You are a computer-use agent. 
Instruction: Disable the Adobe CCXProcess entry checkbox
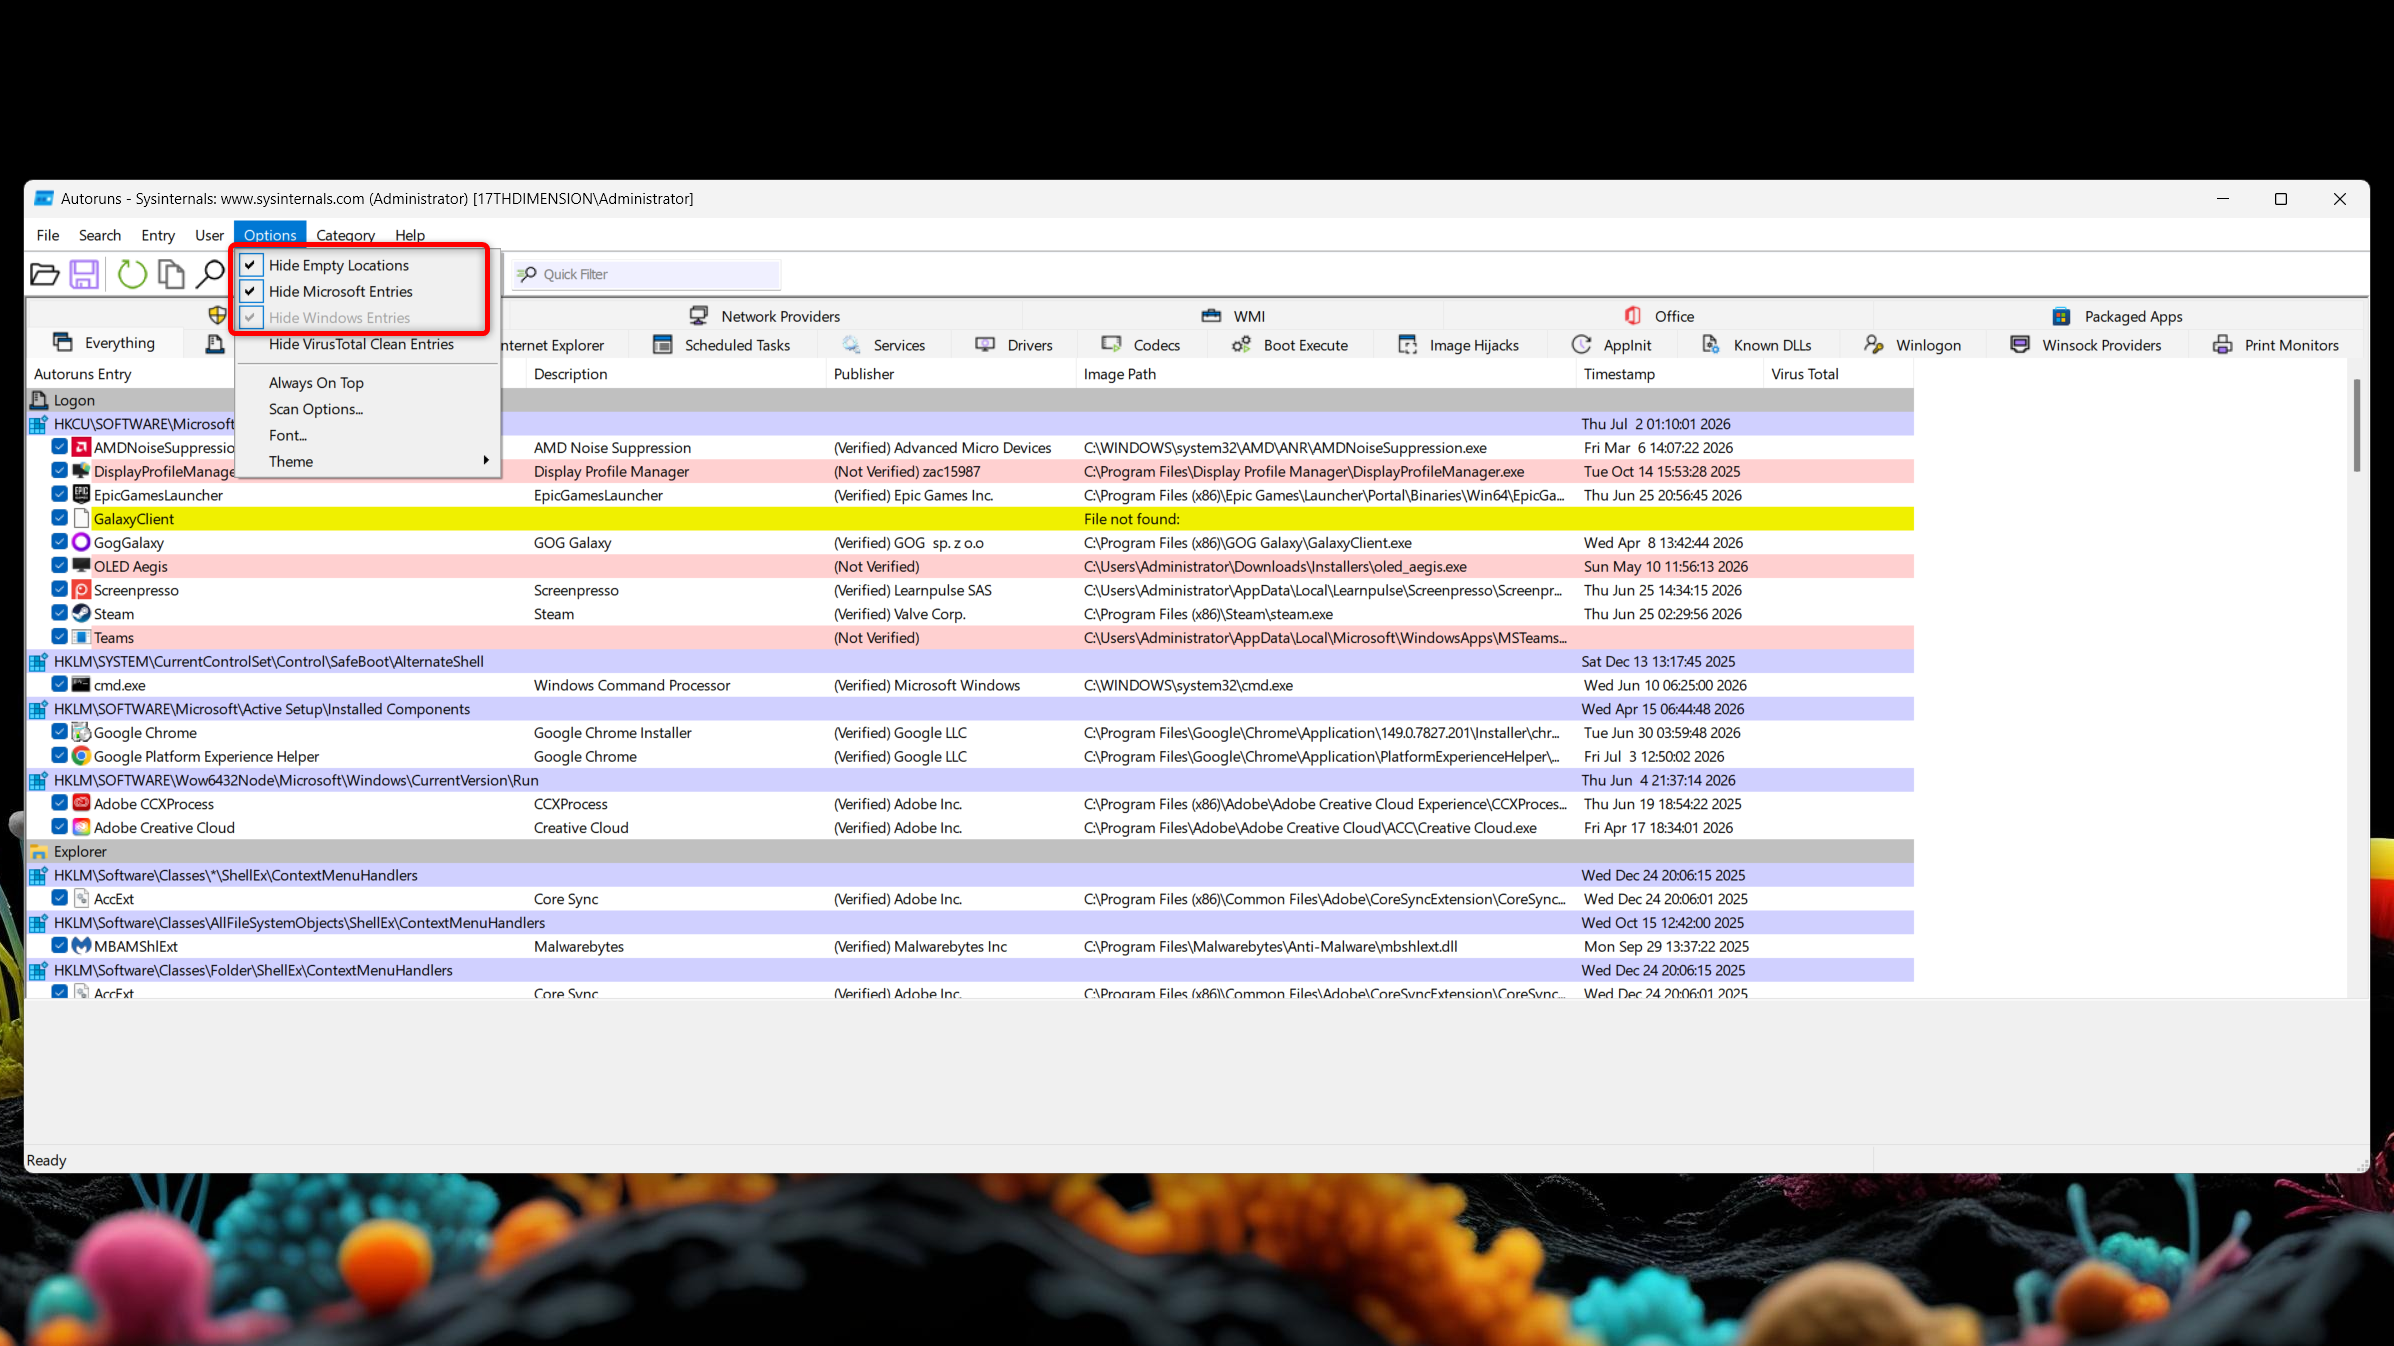[60, 803]
